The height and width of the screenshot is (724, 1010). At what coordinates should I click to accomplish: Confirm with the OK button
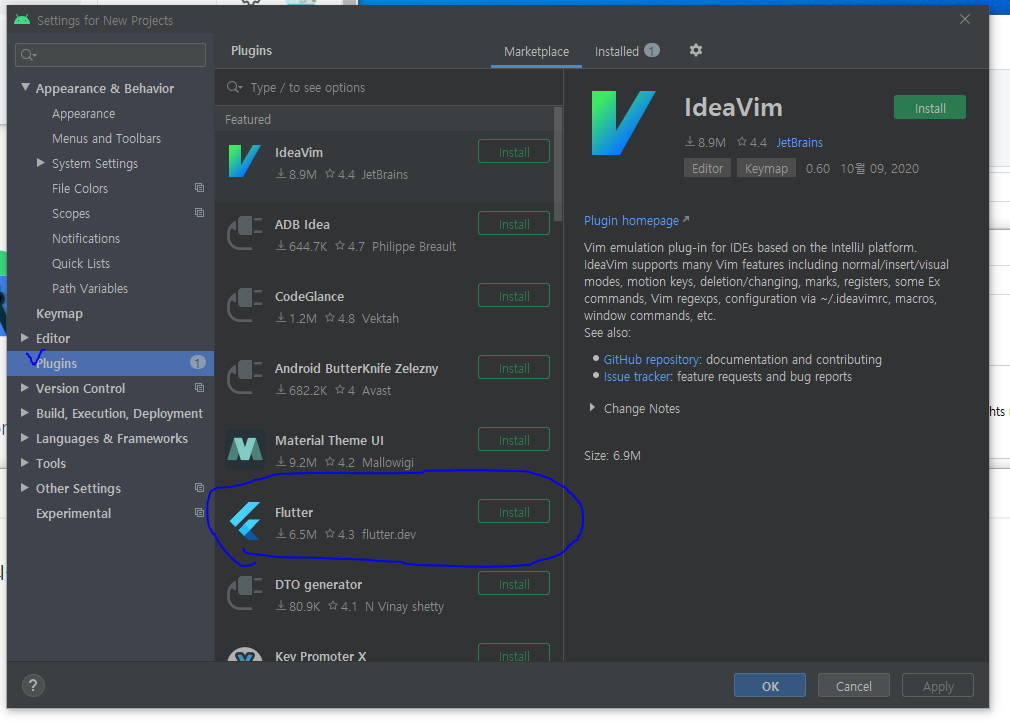click(770, 685)
